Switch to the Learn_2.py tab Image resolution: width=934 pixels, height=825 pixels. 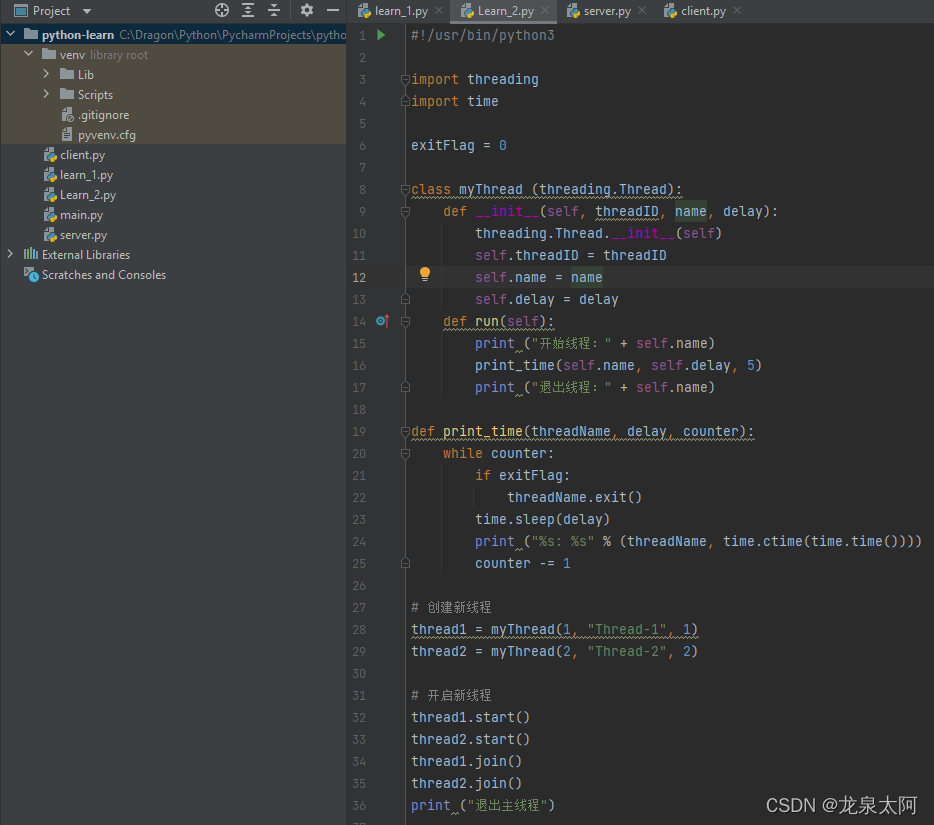[505, 11]
